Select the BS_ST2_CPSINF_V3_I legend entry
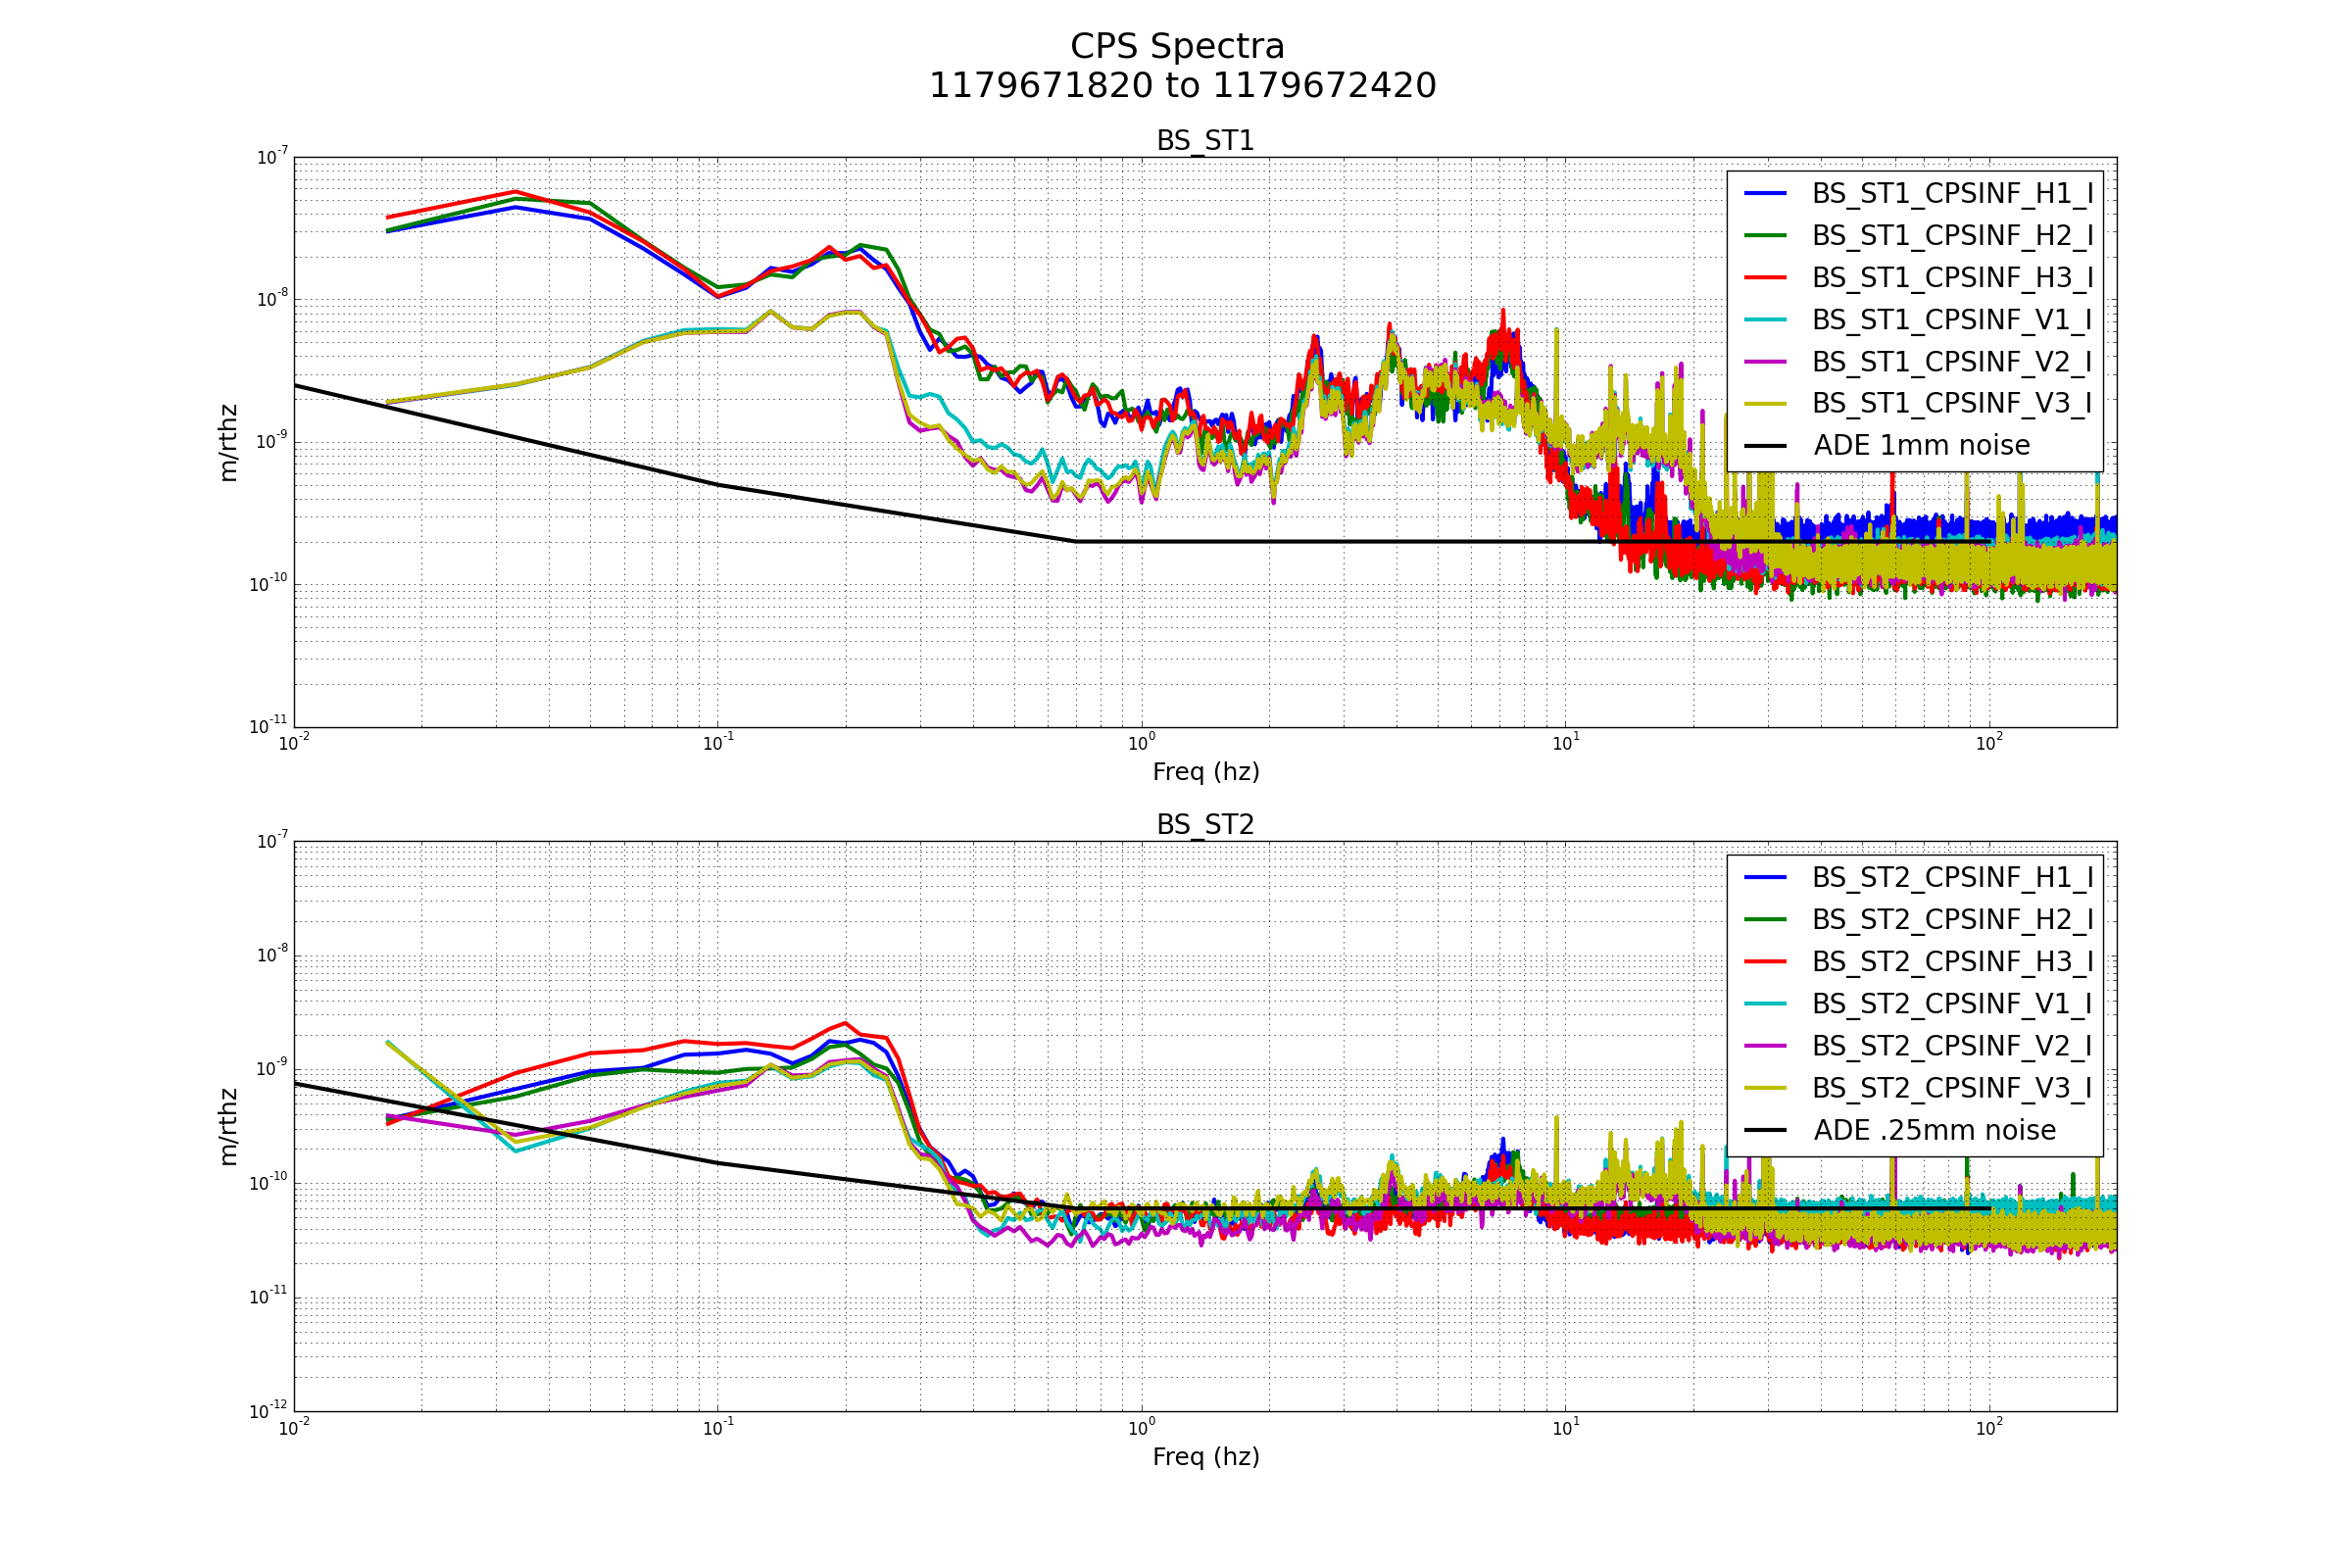The height and width of the screenshot is (1568, 2352). coord(1951,1088)
